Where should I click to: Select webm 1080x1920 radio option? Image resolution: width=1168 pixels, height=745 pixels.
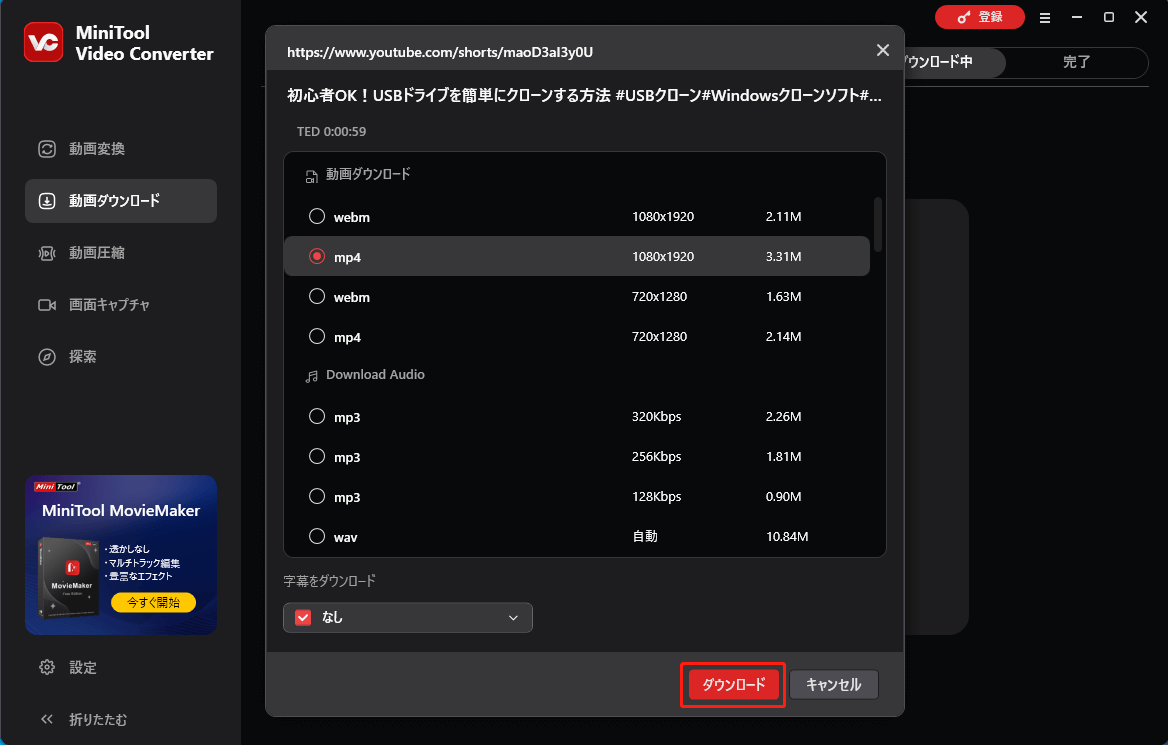coord(317,216)
